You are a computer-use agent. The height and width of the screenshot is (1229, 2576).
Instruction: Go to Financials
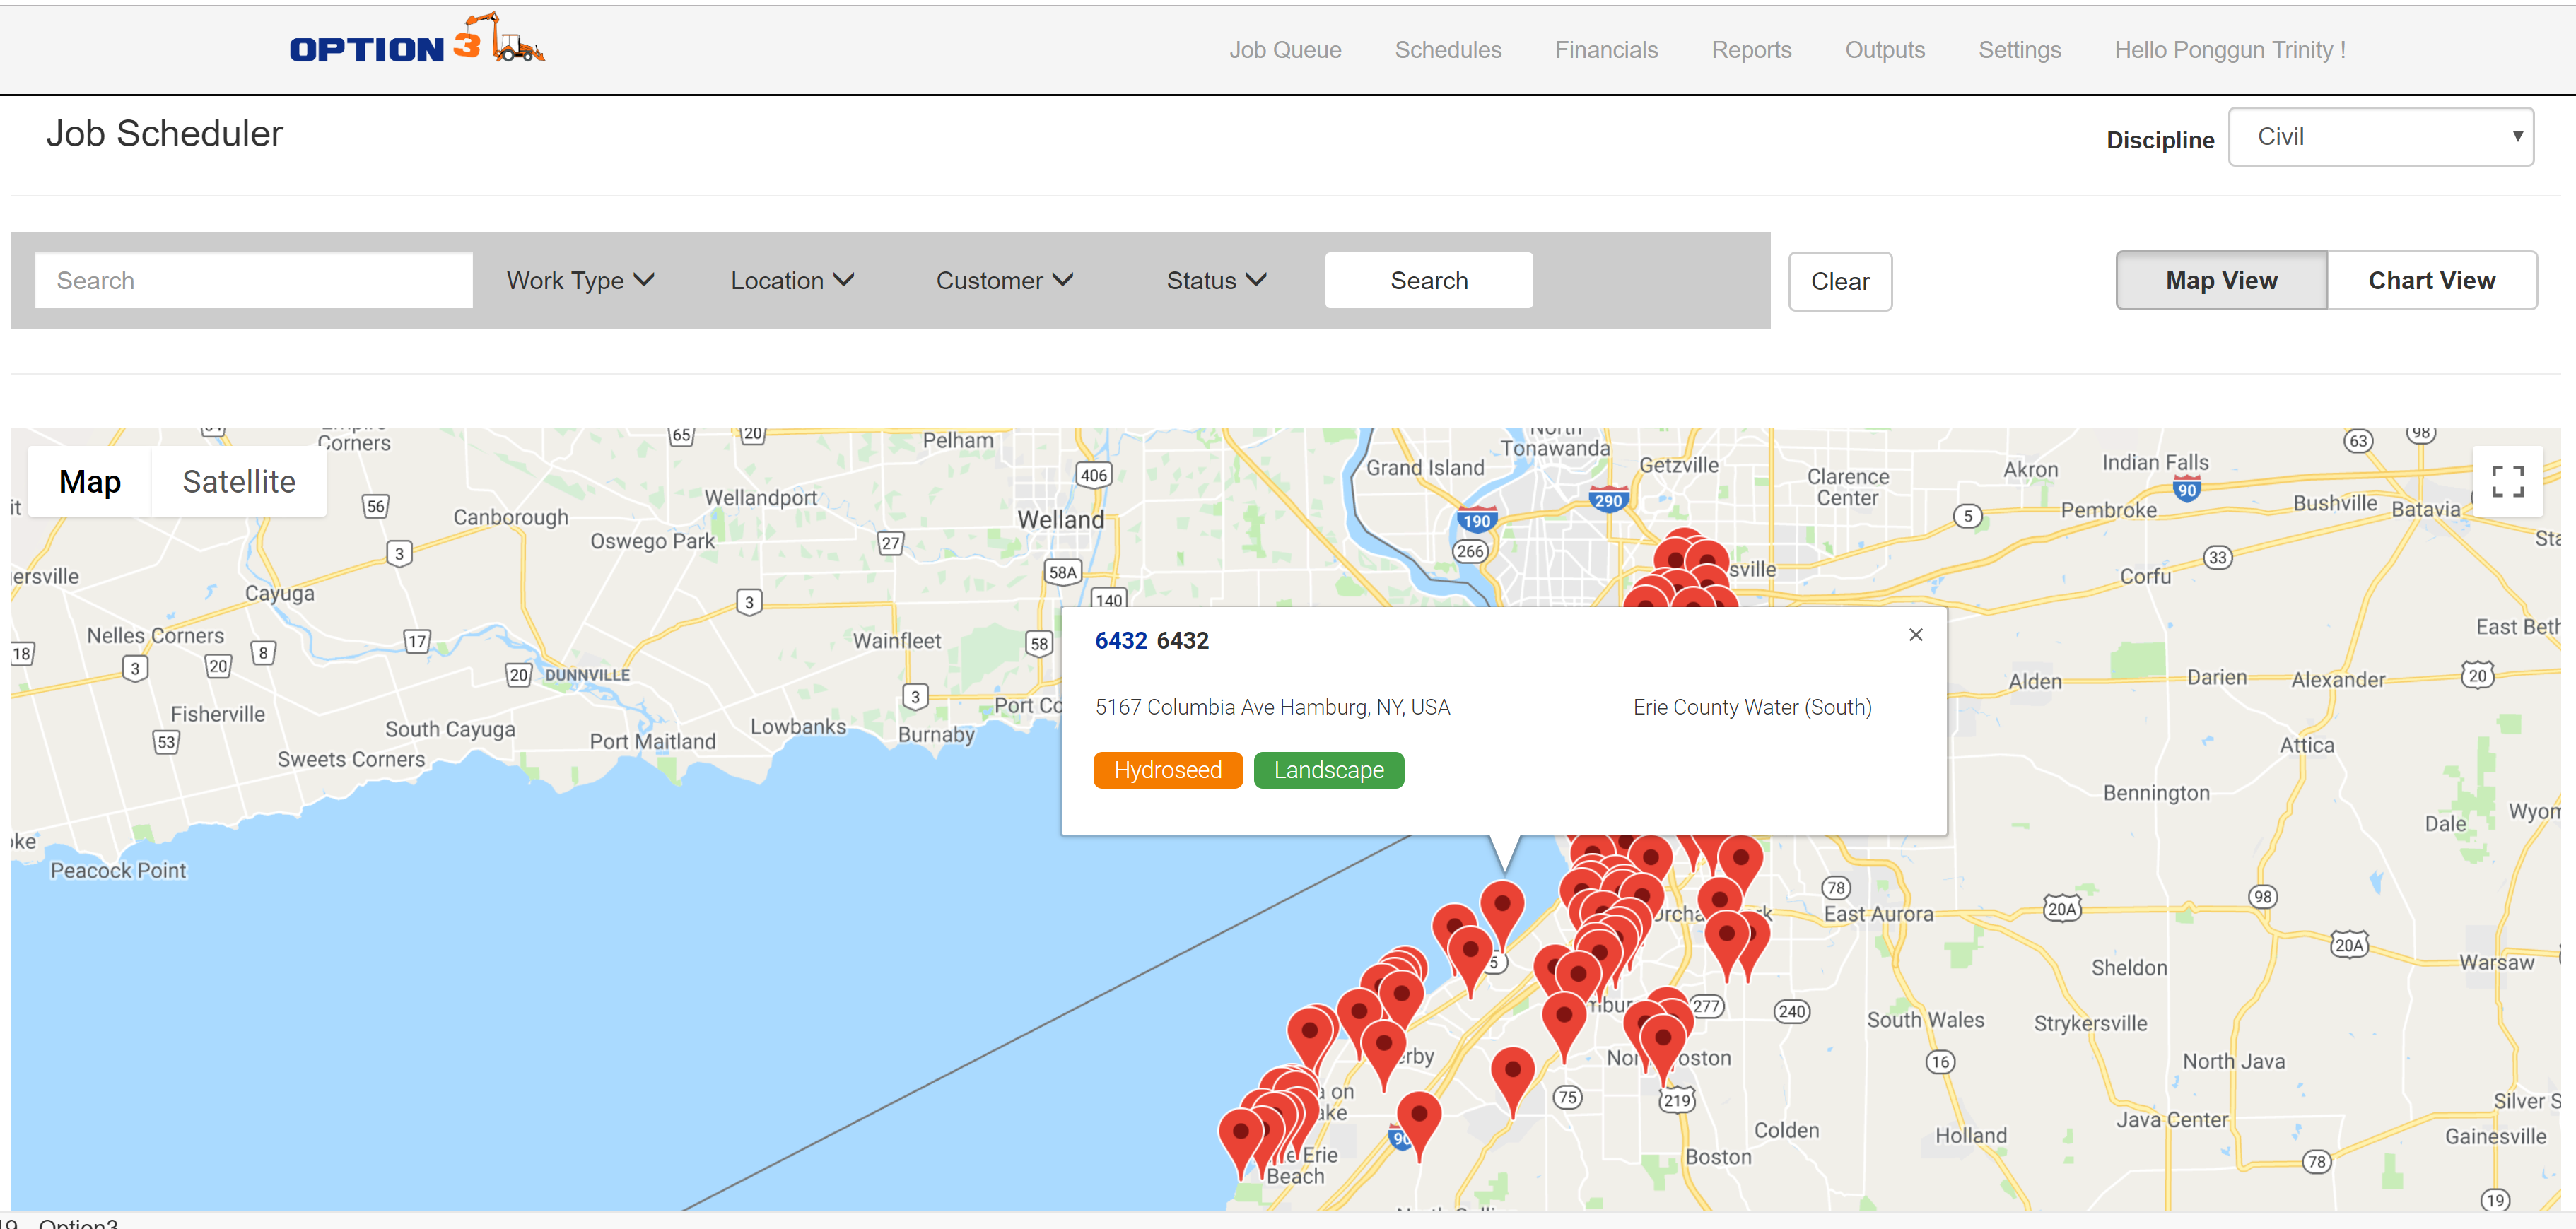pyautogui.click(x=1606, y=50)
